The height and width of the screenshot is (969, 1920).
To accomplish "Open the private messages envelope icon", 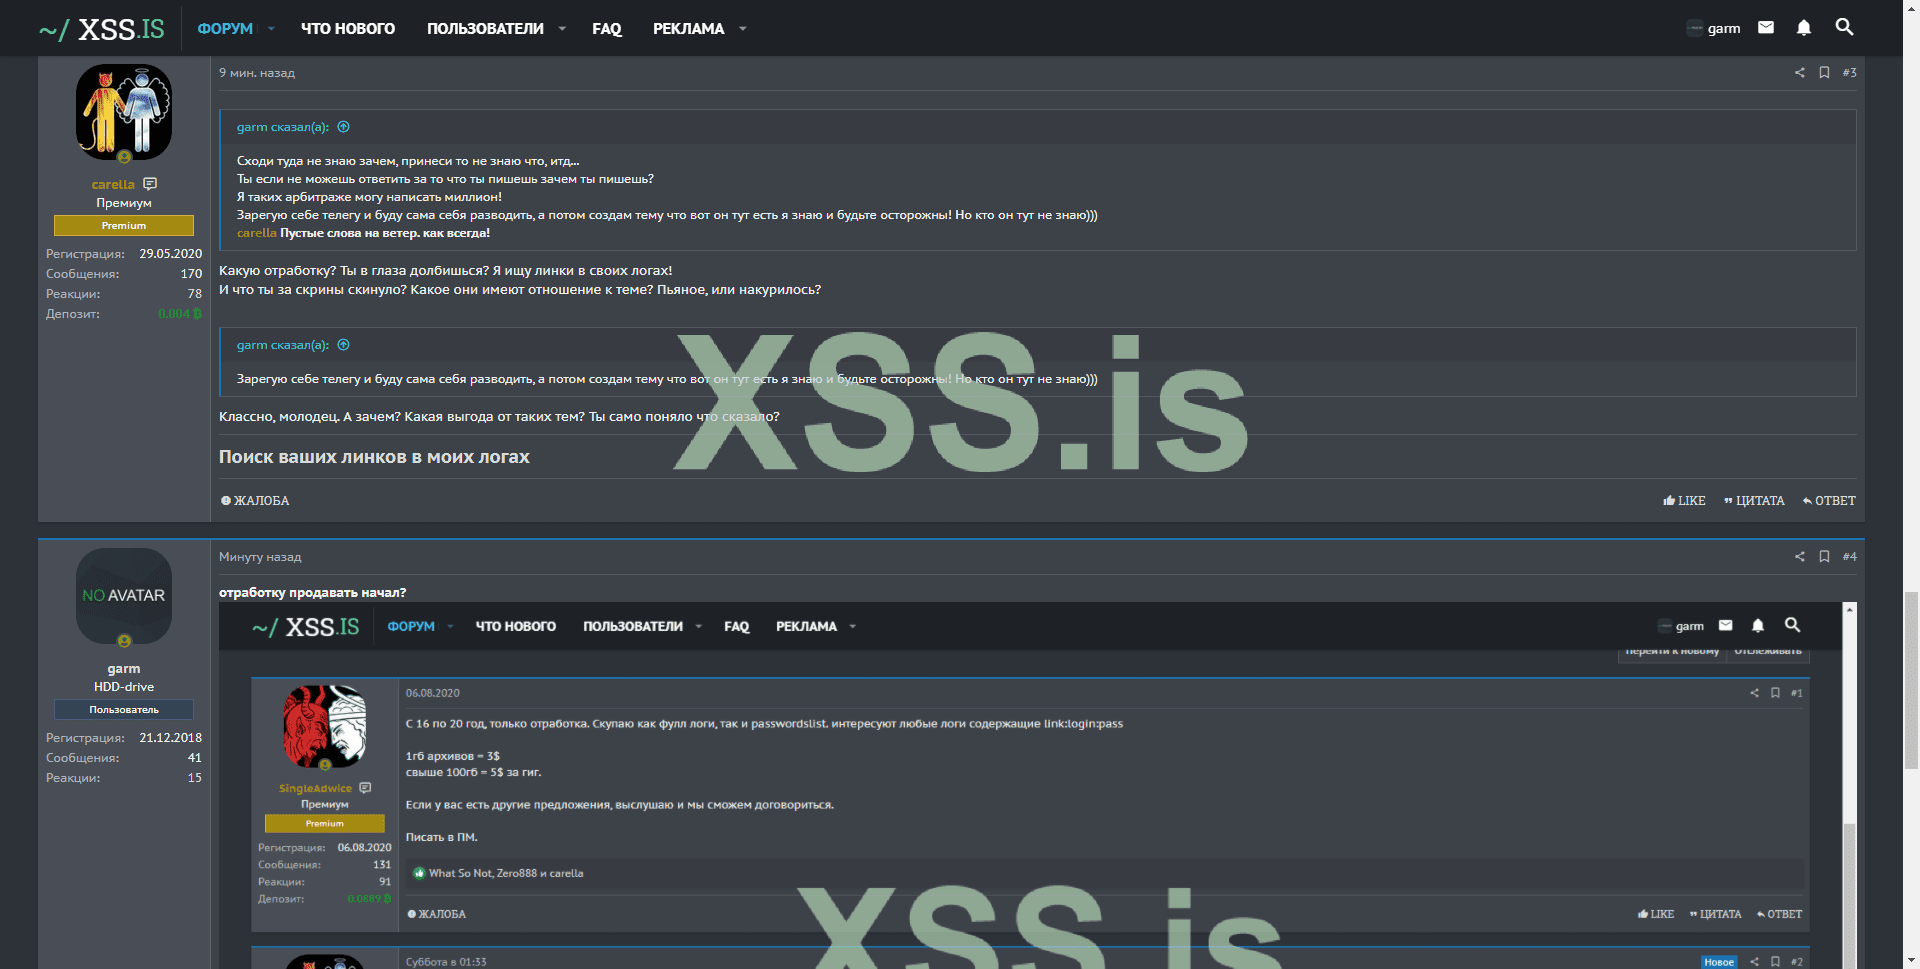I will 1766,28.
